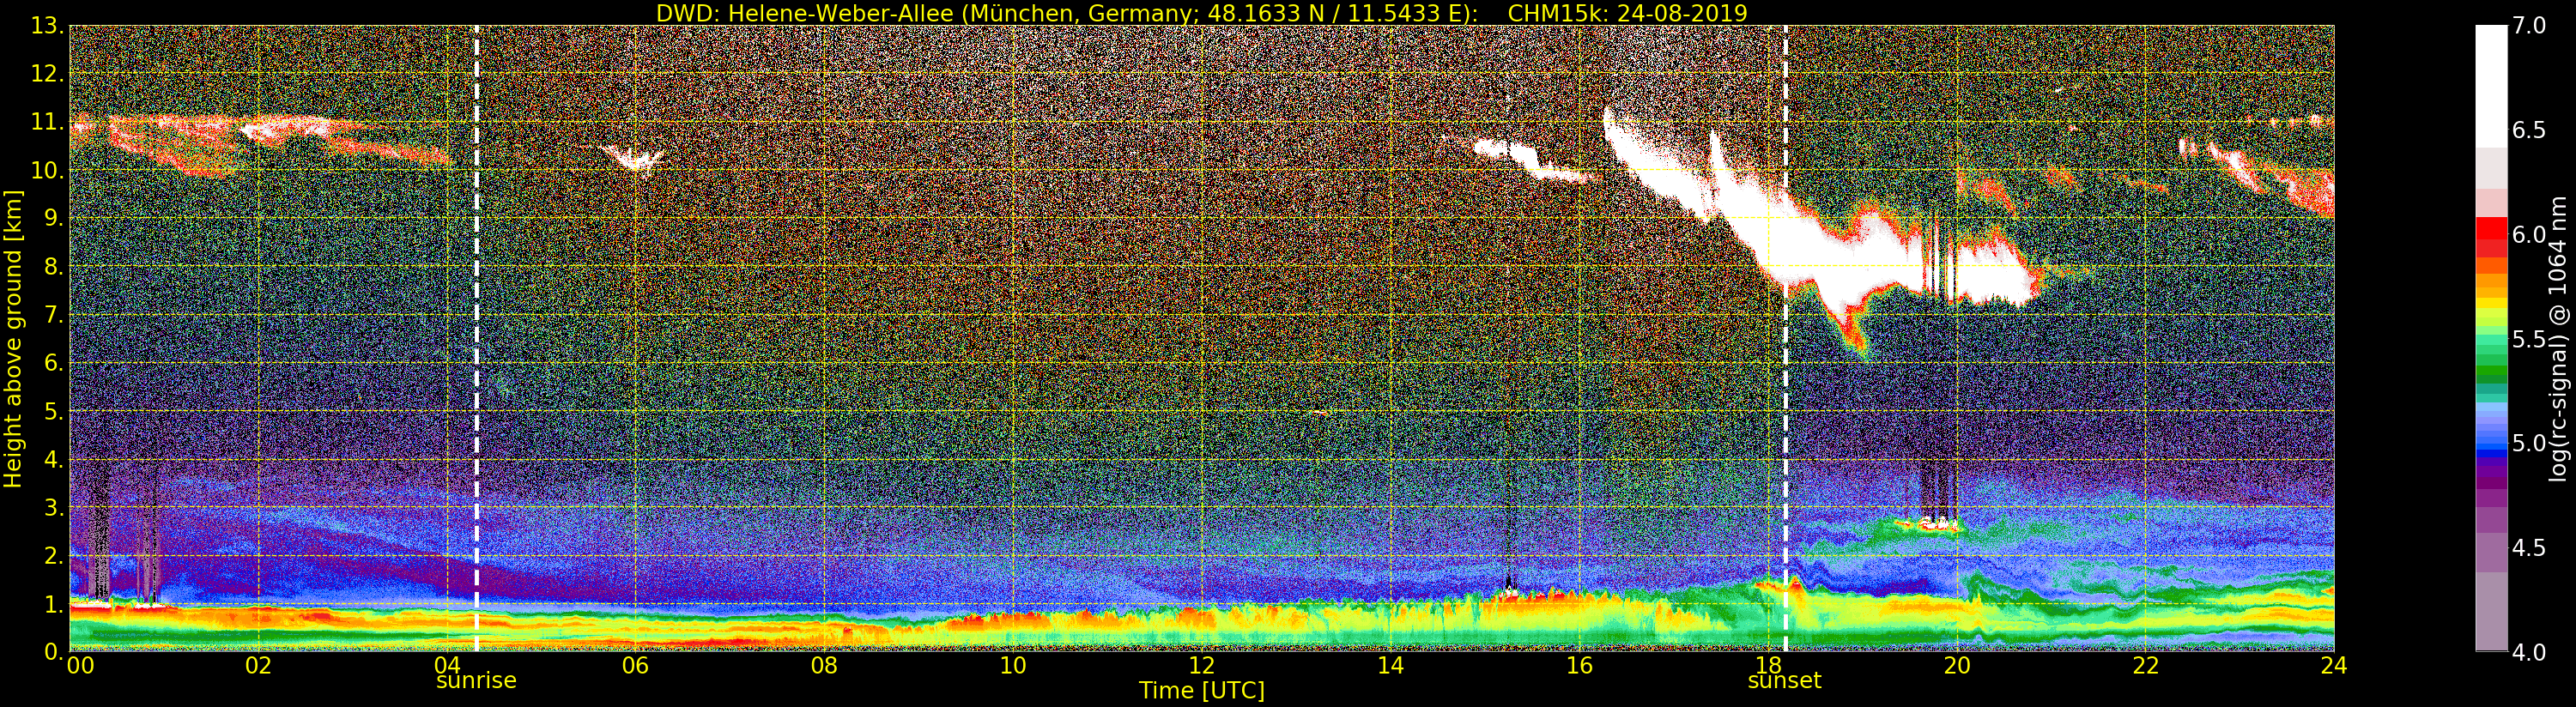Click the "7." height axis tick label
The width and height of the screenshot is (2576, 707).
[54, 315]
